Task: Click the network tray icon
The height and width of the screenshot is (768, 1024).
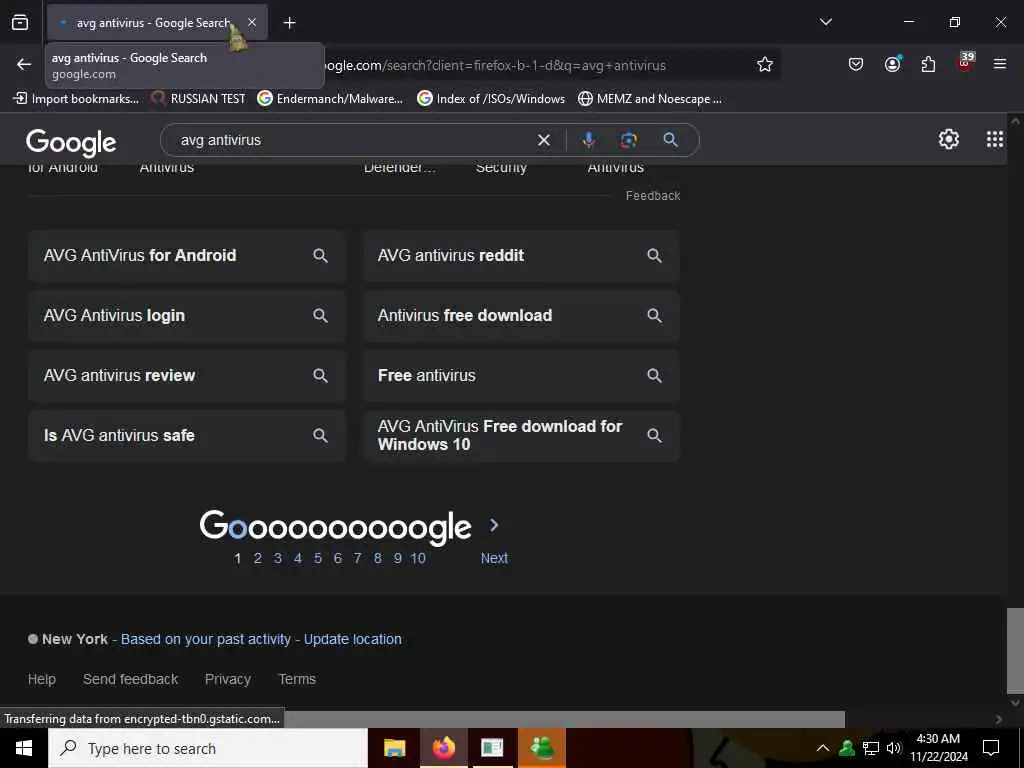Action: [871, 748]
